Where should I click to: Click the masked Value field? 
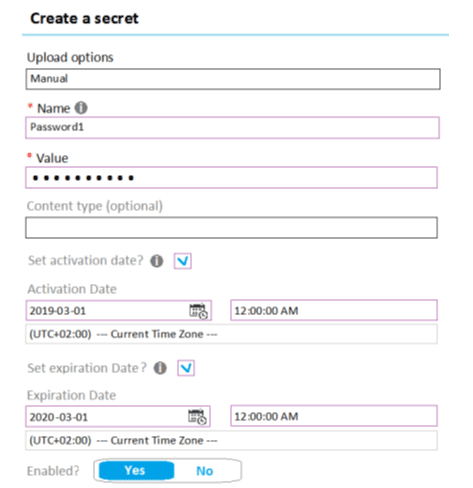pyautogui.click(x=231, y=178)
